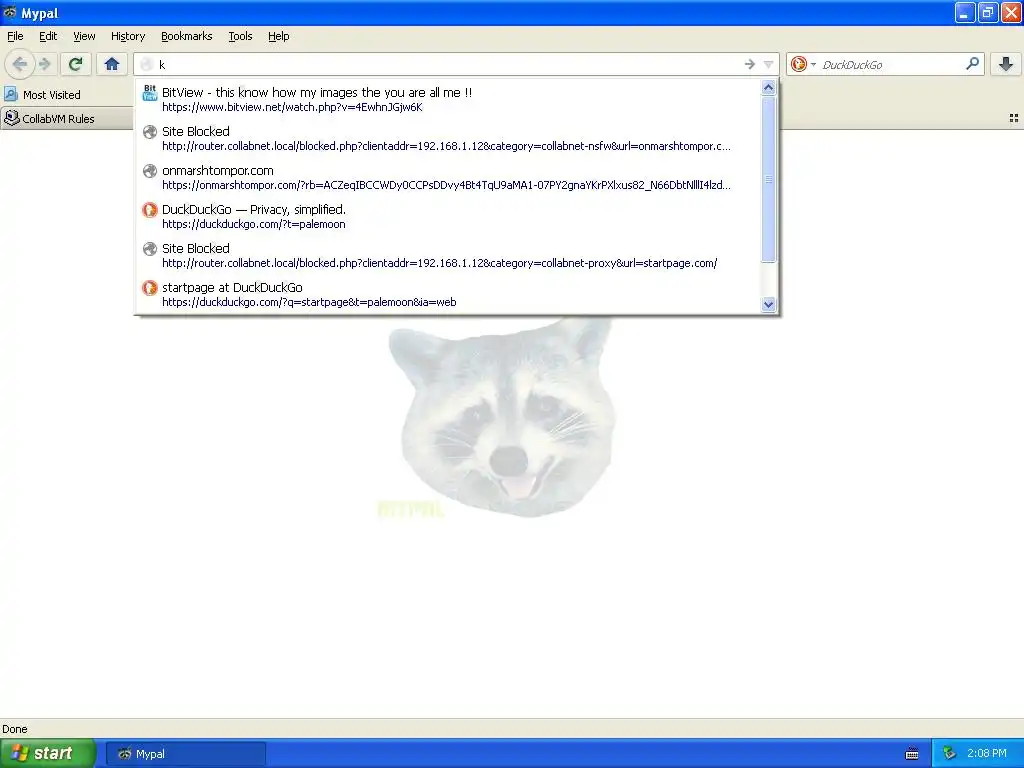Select the BitView suggestion entry

tap(448, 99)
